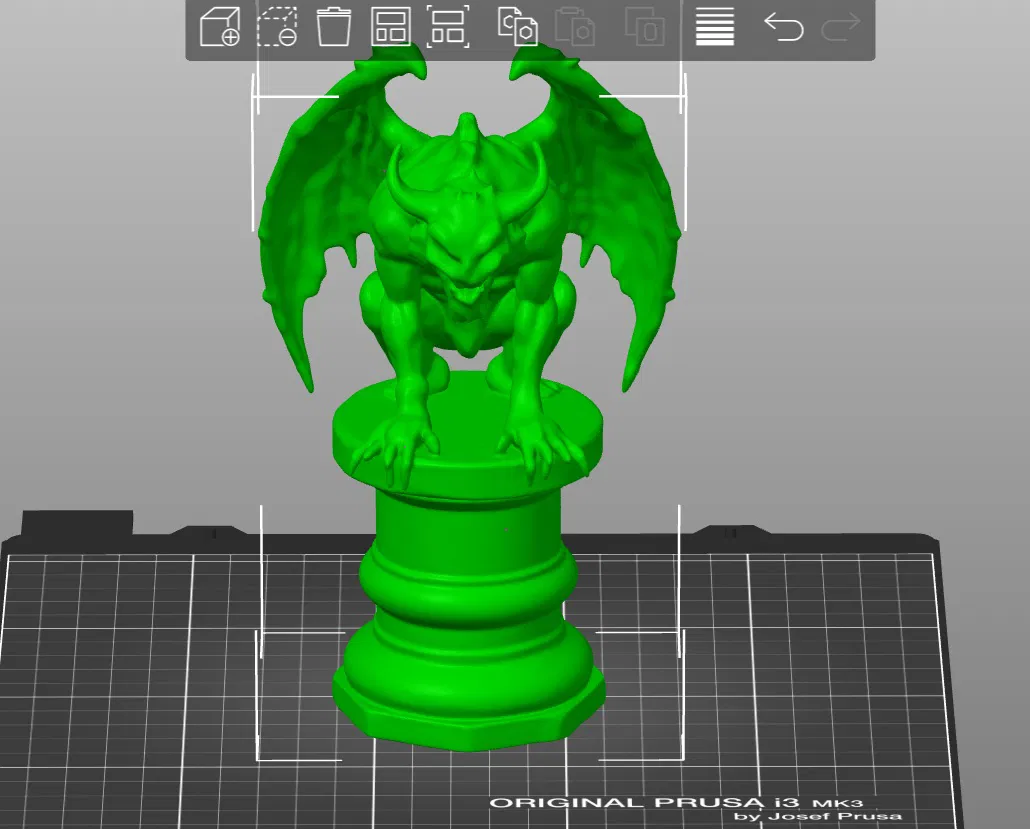Click the Delete all trash icon
The image size is (1030, 829).
click(x=334, y=27)
